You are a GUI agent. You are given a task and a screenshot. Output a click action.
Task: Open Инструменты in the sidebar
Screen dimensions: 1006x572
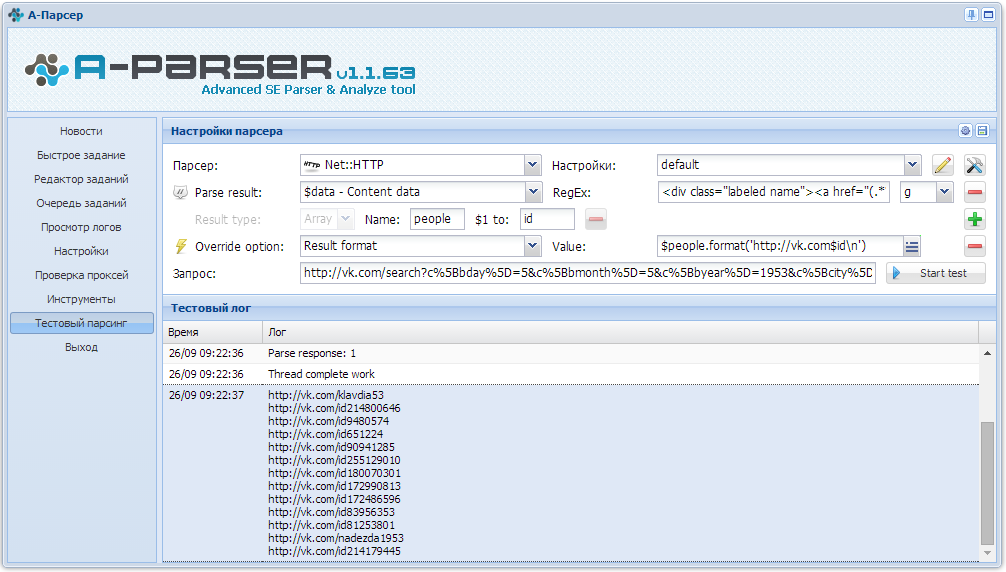pyautogui.click(x=81, y=299)
